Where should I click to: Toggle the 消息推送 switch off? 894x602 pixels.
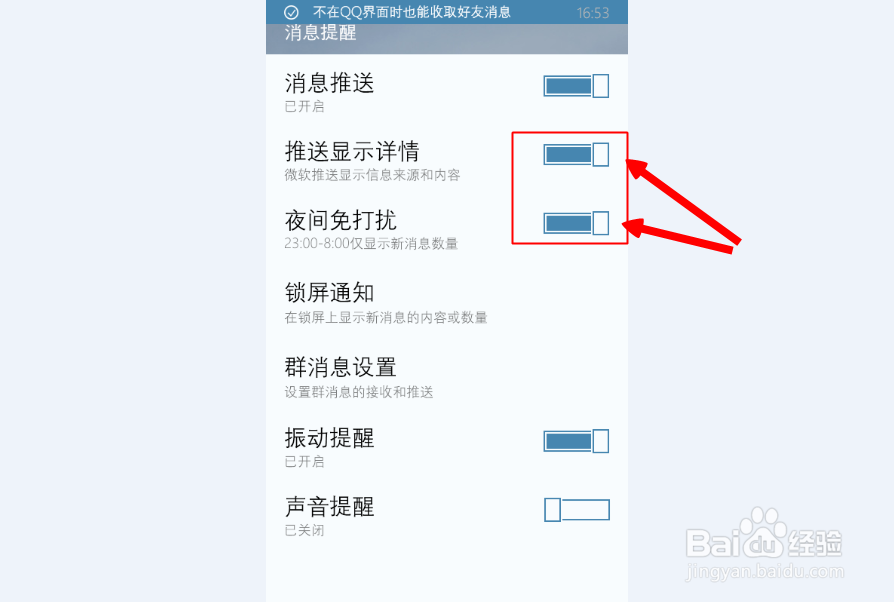[x=576, y=86]
